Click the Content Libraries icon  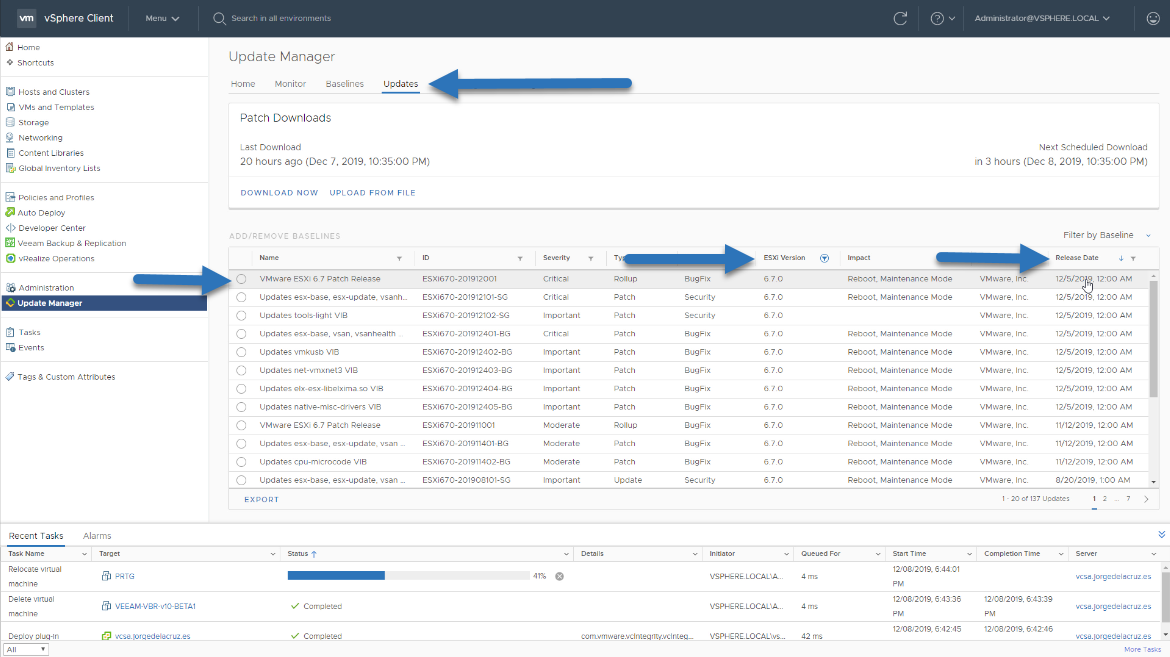coord(10,153)
